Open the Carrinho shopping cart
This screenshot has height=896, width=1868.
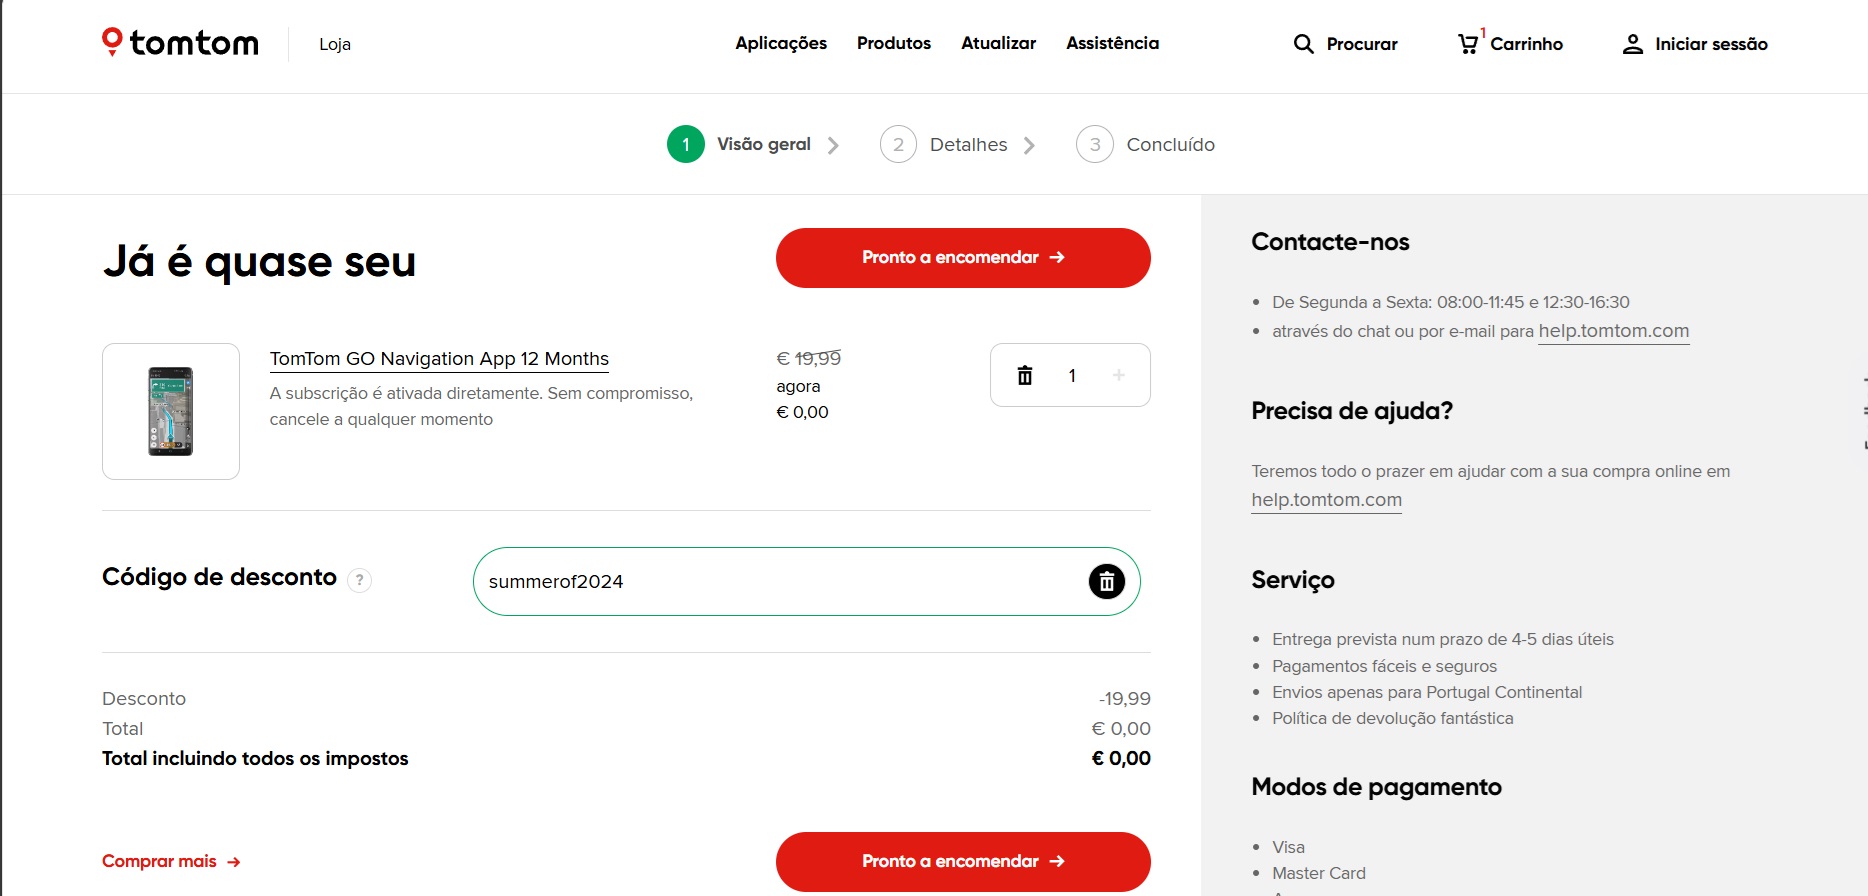click(1511, 43)
